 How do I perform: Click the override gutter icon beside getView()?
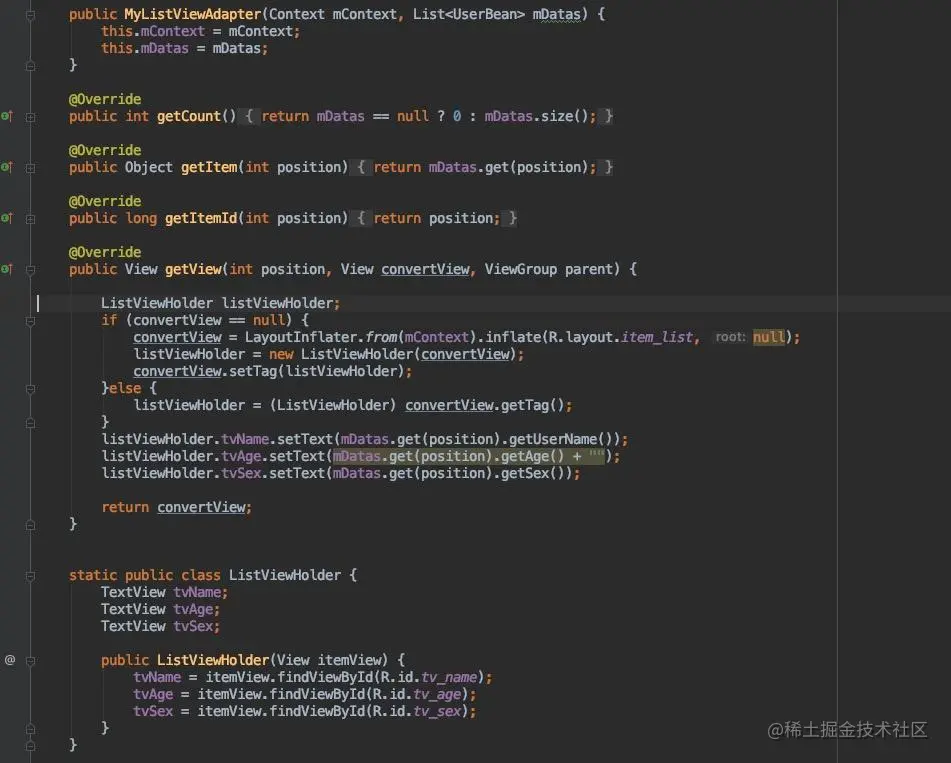pyautogui.click(x=7, y=269)
